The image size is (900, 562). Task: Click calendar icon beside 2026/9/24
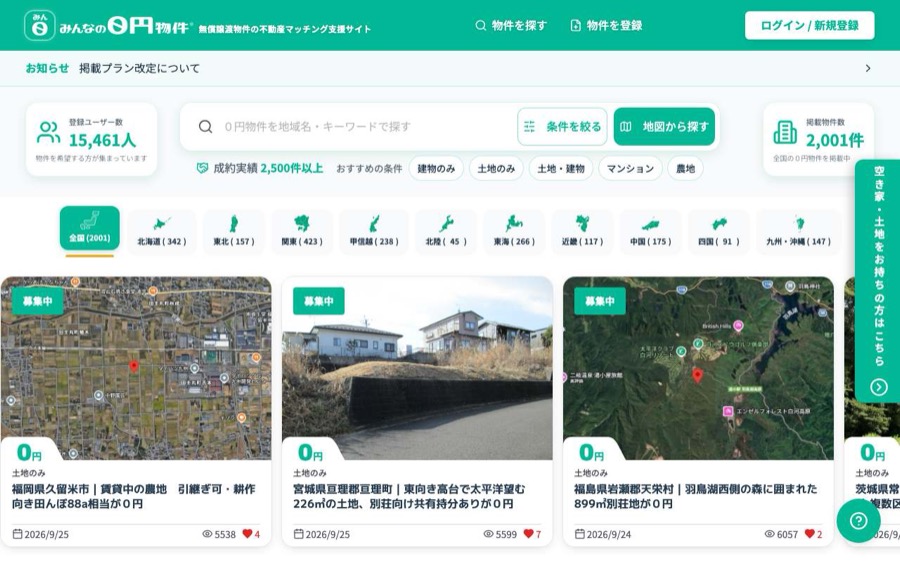580,534
